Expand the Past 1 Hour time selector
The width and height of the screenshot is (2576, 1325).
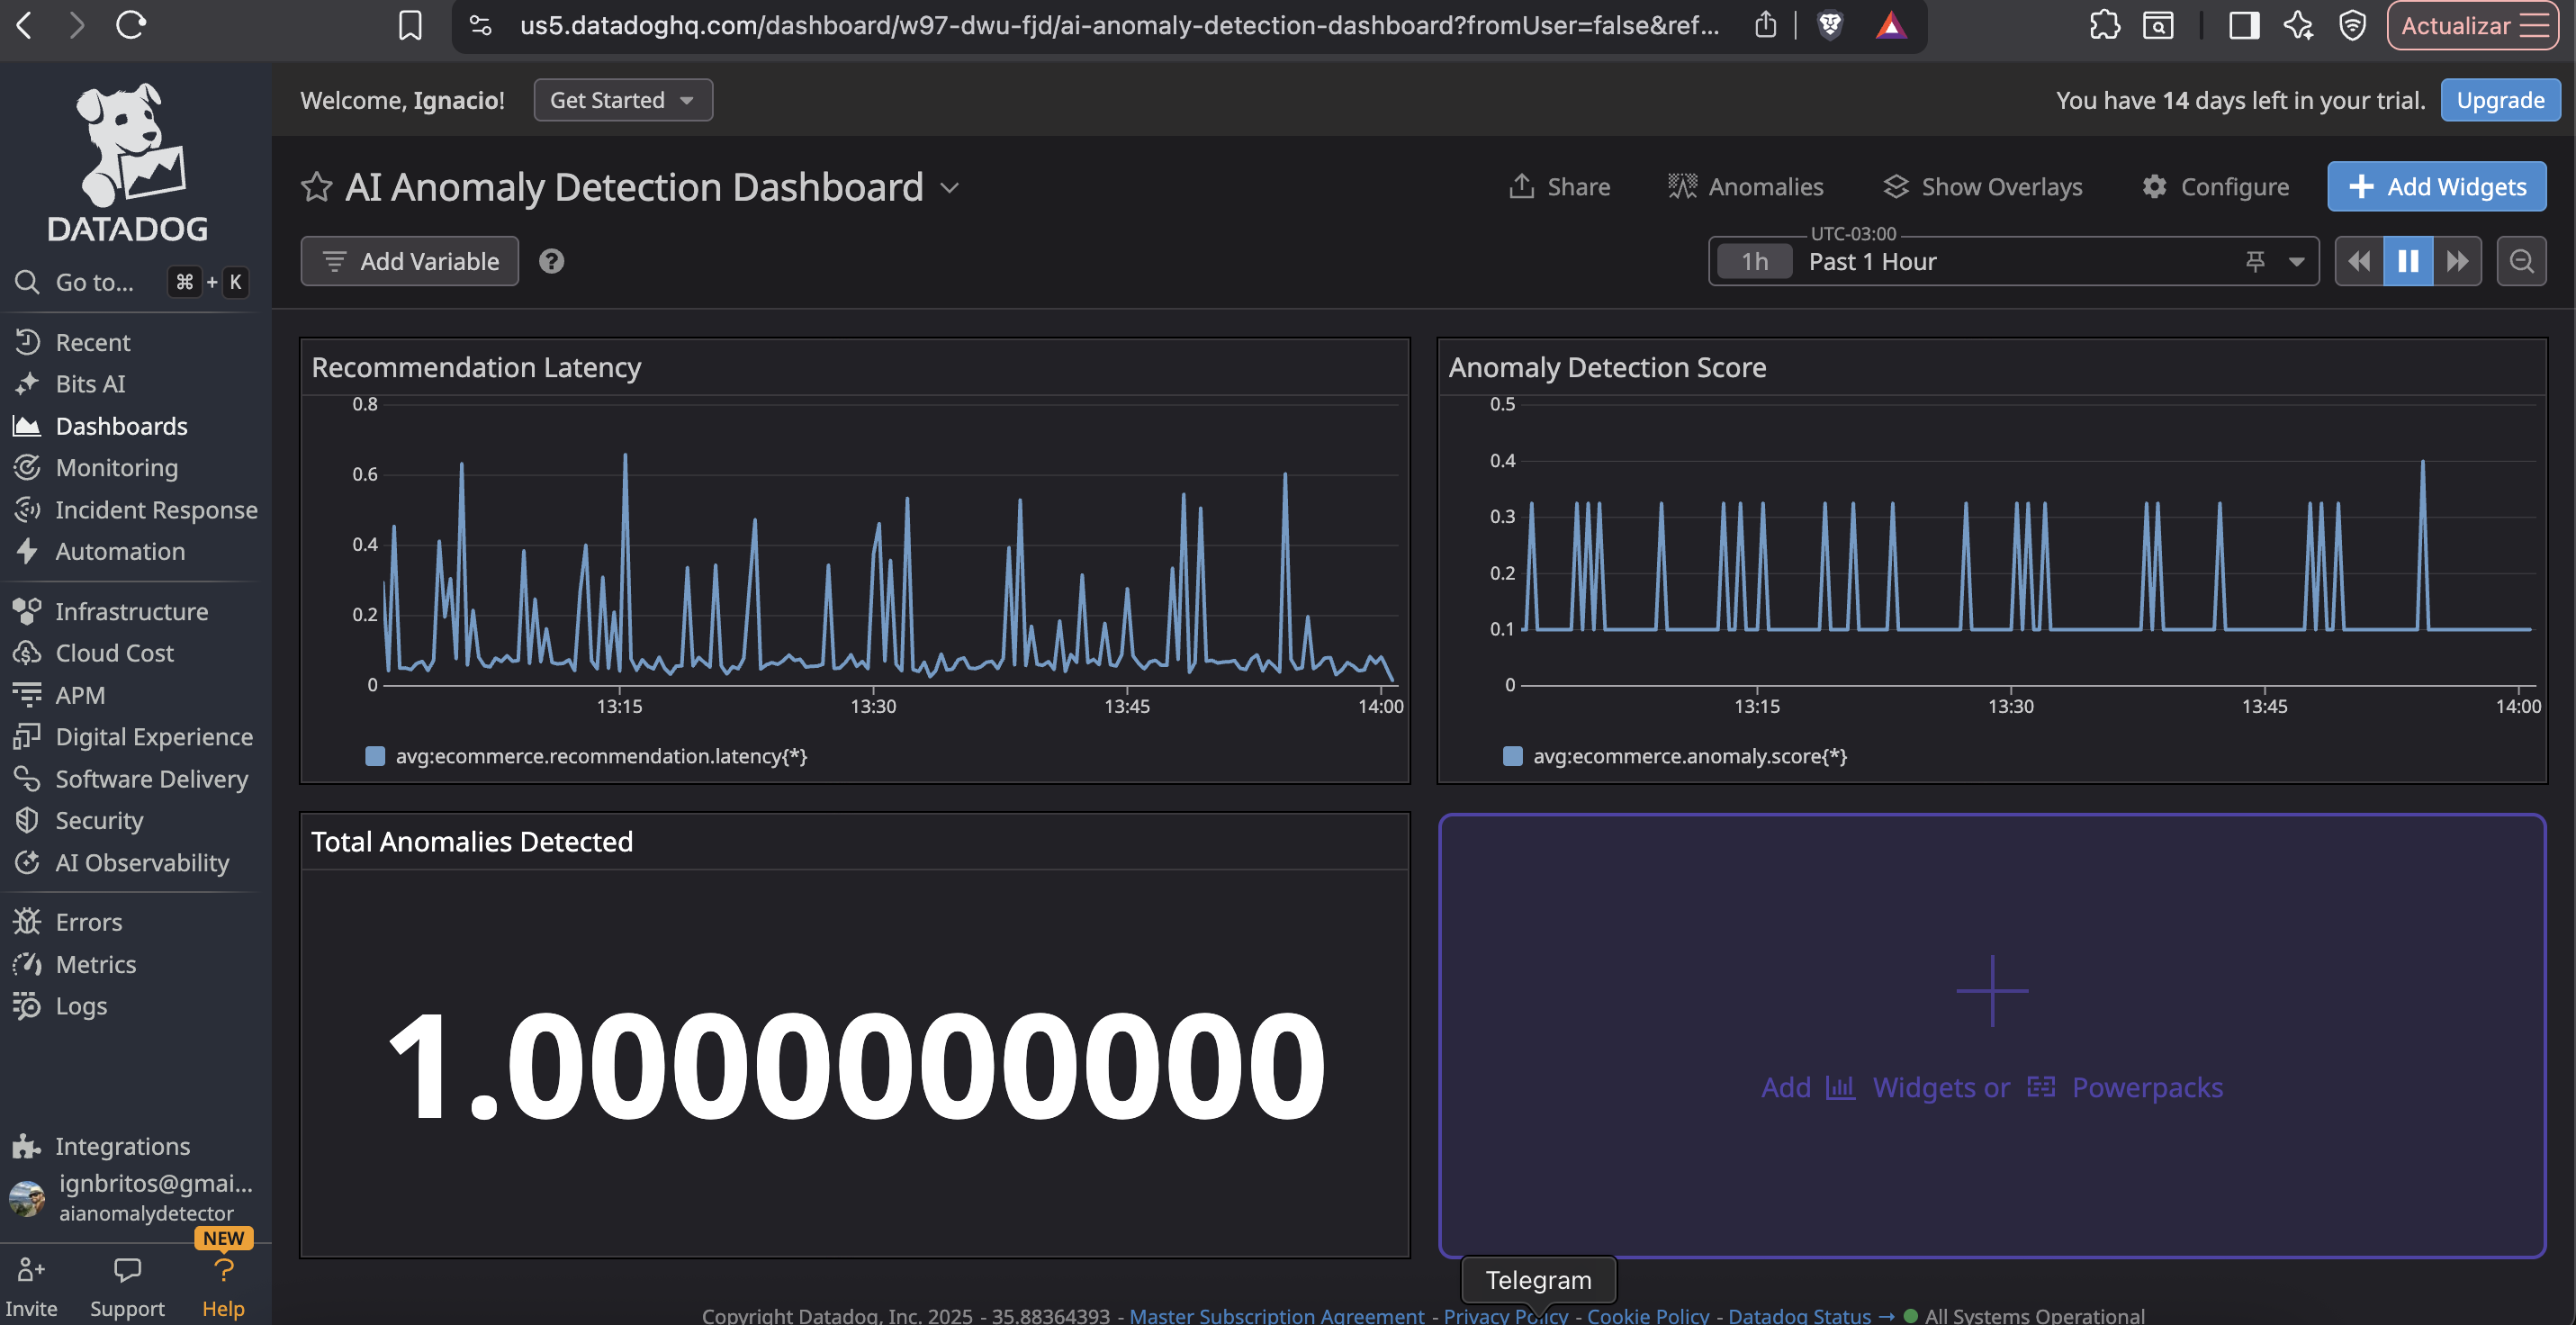pos(2296,261)
